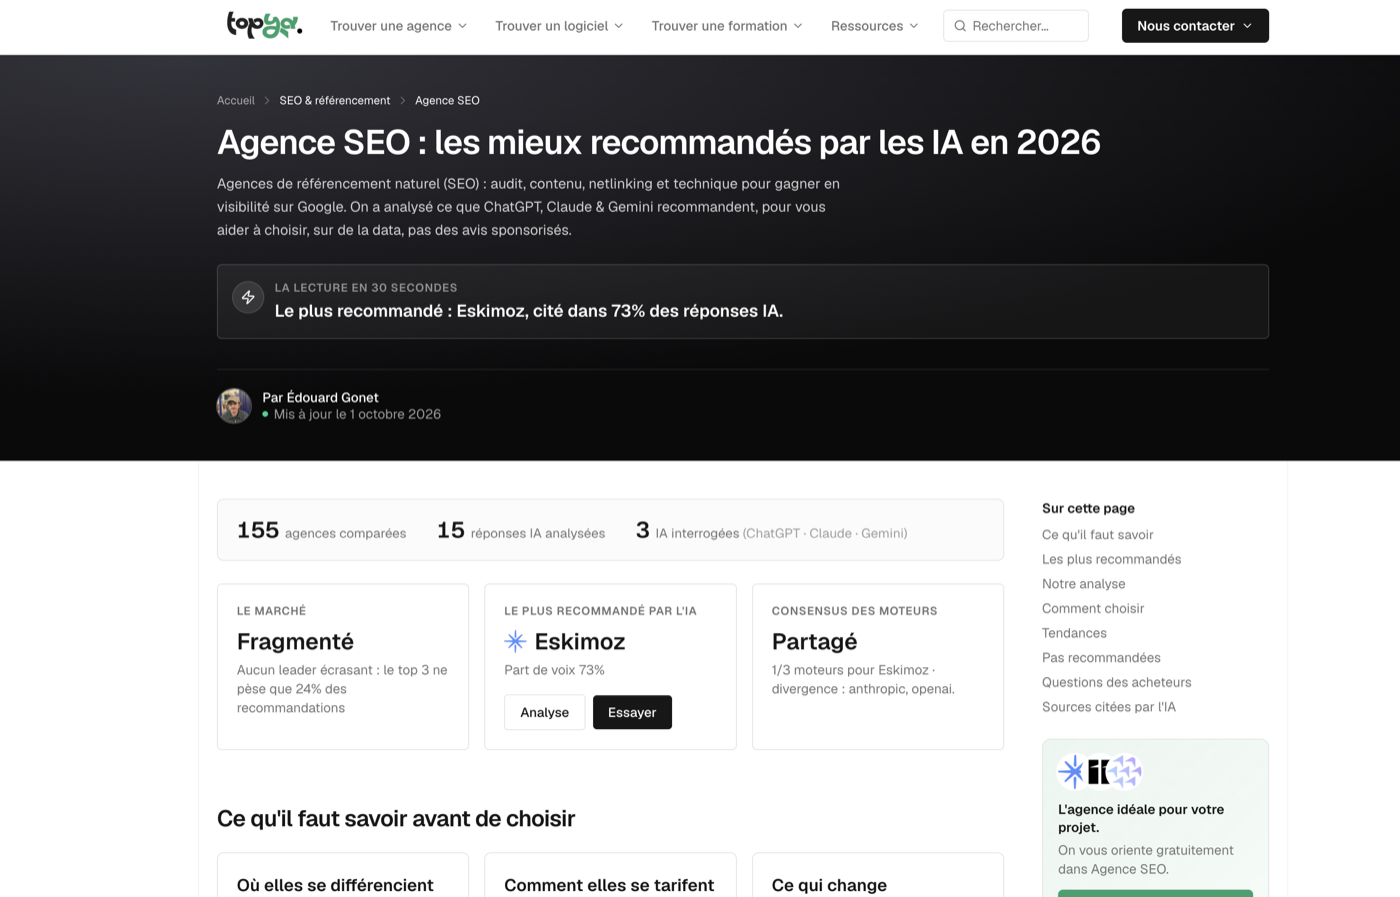Click the Essayer button for Eskimoz
1400x897 pixels.
pyautogui.click(x=632, y=712)
